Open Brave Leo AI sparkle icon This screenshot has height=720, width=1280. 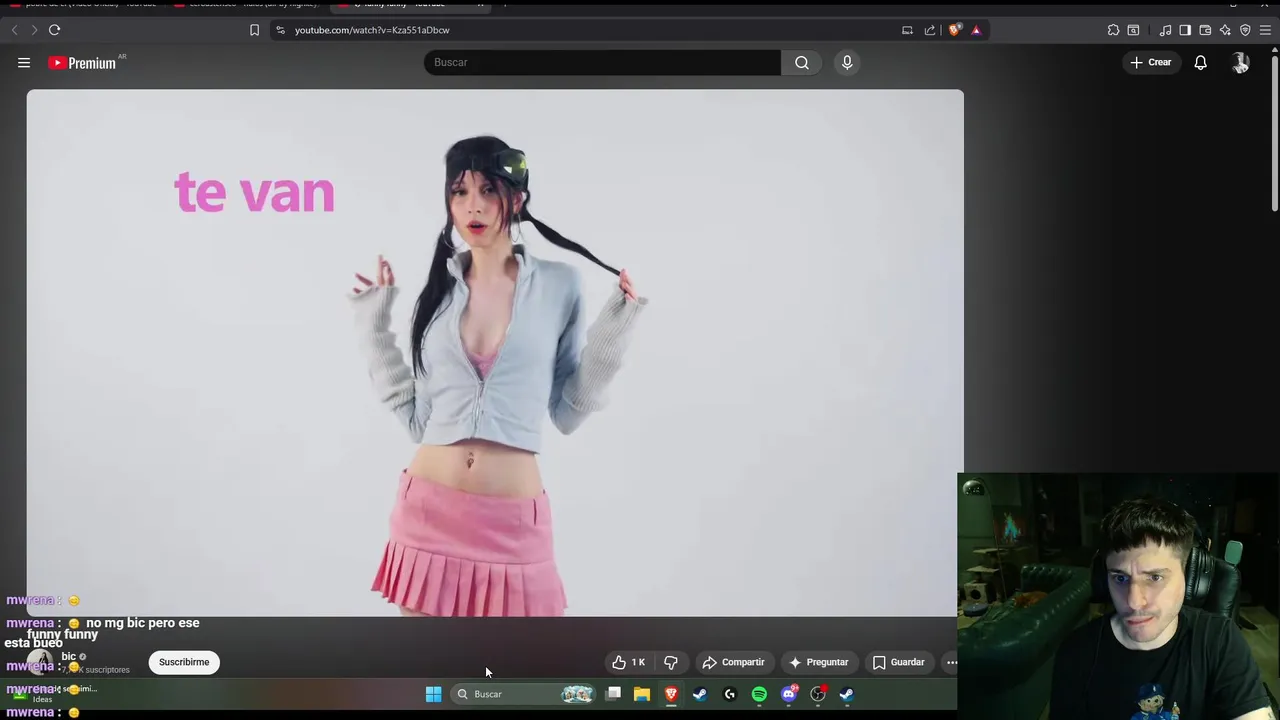[x=1225, y=30]
